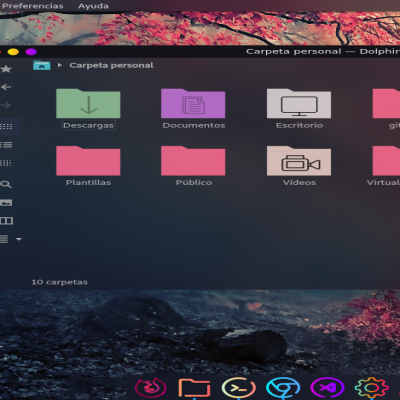Toggle image previews icon

point(6,203)
